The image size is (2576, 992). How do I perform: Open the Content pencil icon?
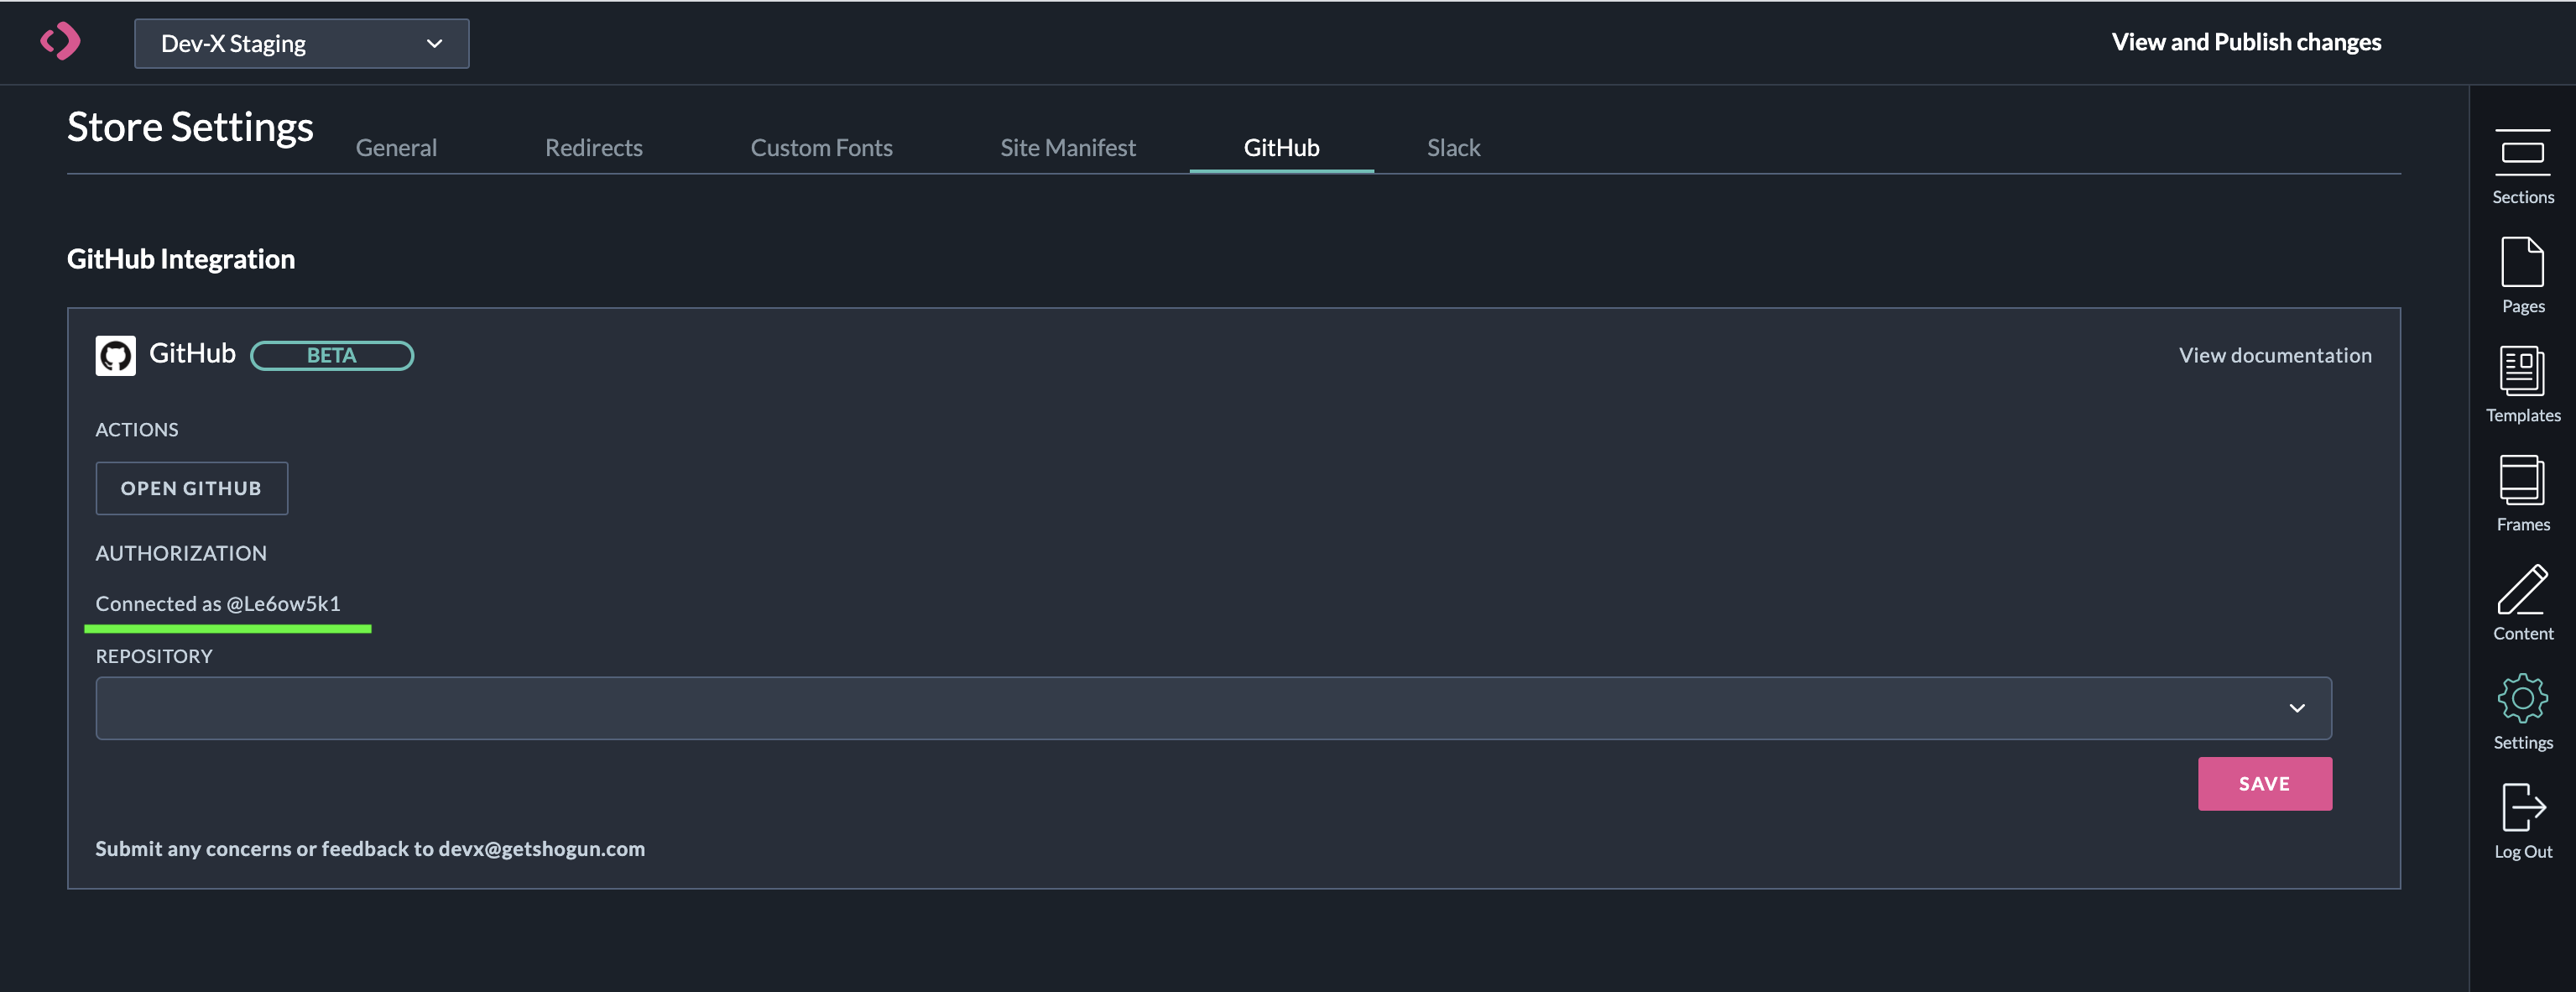point(2522,601)
